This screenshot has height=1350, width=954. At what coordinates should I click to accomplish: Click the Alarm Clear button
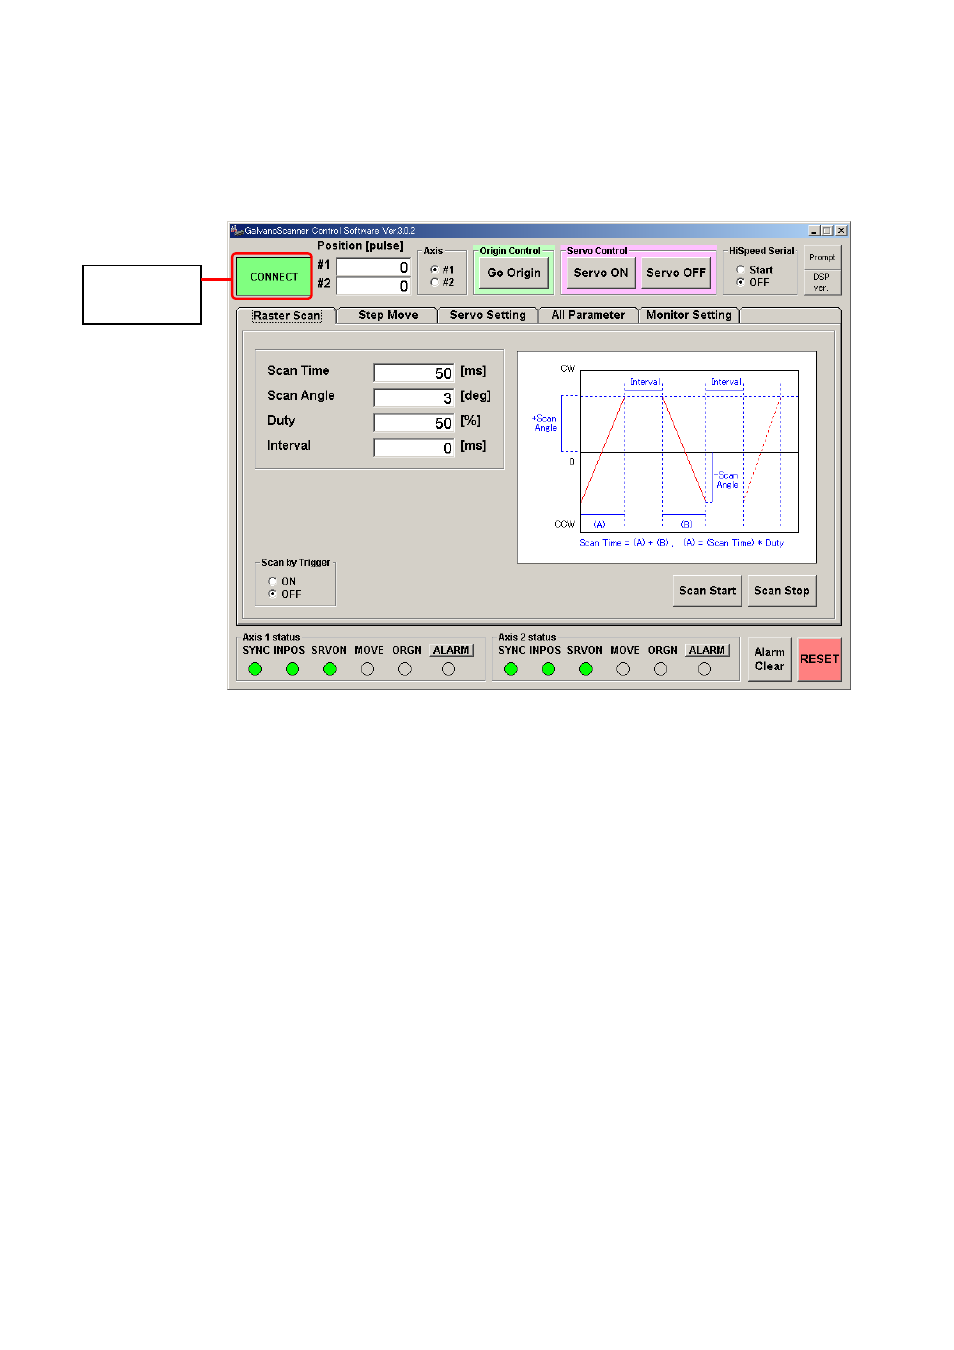(770, 659)
